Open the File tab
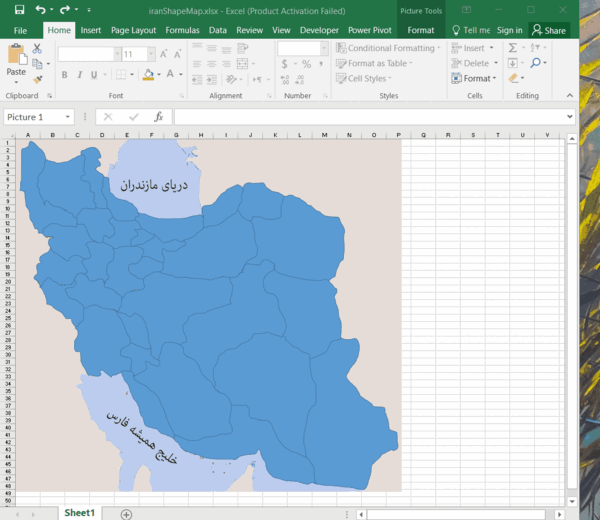 20,31
